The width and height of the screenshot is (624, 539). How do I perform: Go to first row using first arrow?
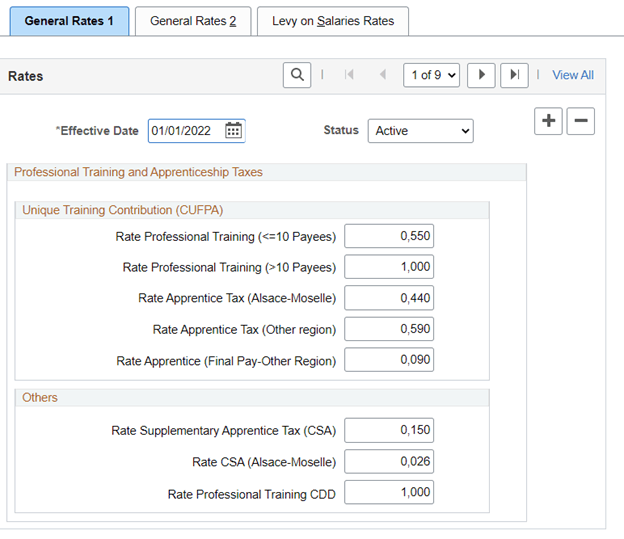coord(349,74)
